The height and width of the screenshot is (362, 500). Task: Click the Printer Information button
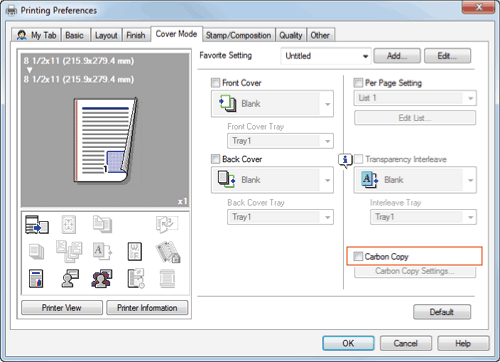click(147, 308)
